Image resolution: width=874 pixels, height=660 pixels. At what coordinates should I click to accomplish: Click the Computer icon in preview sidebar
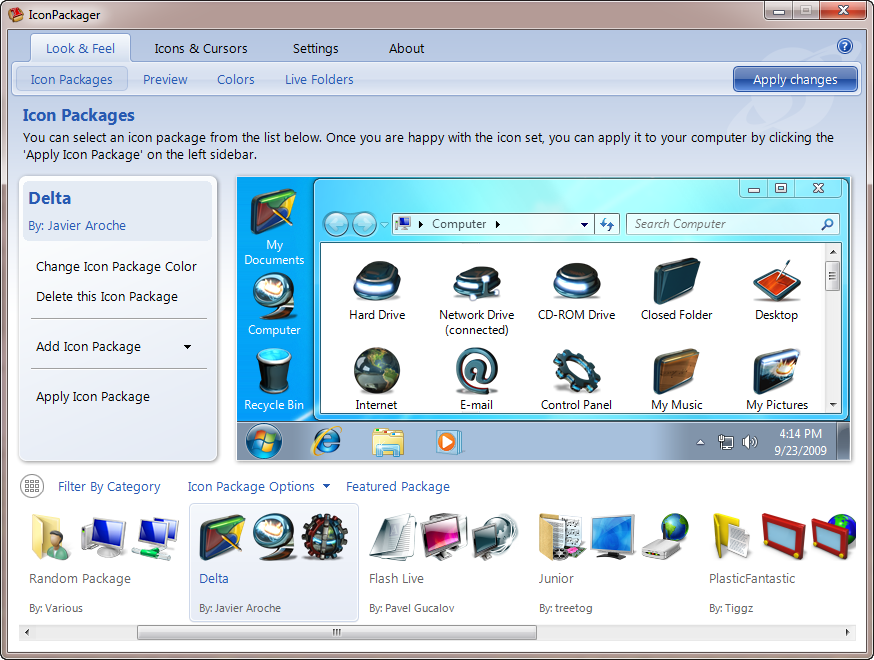click(274, 298)
